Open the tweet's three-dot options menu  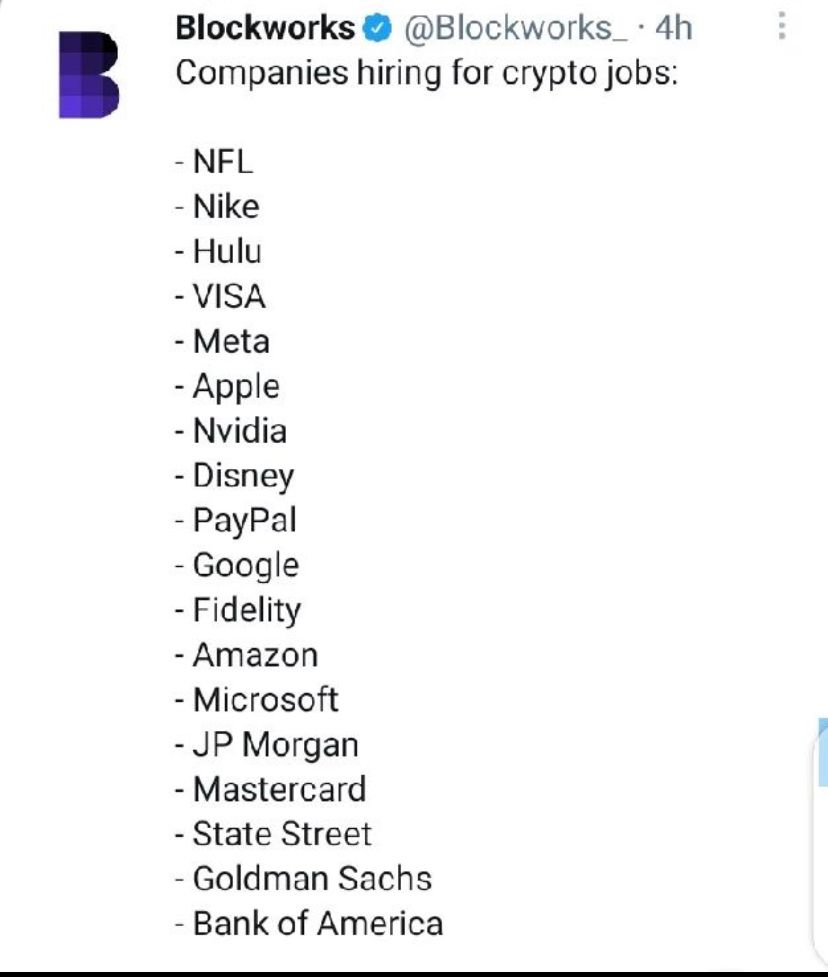(x=782, y=26)
